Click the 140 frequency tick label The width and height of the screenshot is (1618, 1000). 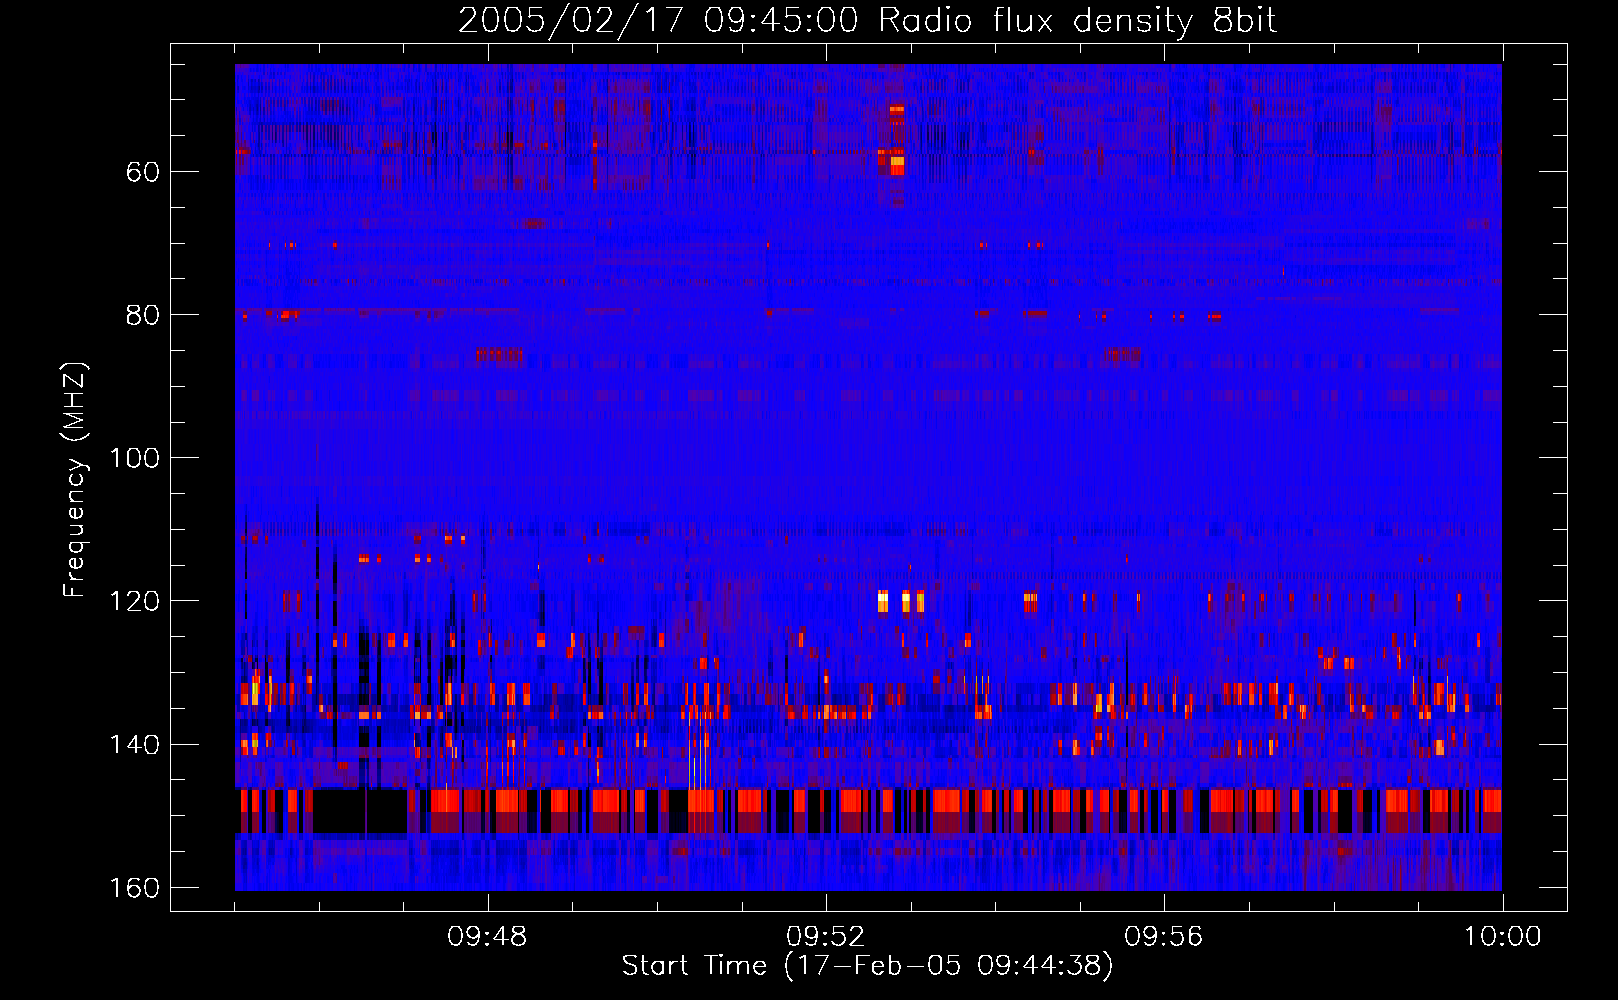[x=134, y=745]
